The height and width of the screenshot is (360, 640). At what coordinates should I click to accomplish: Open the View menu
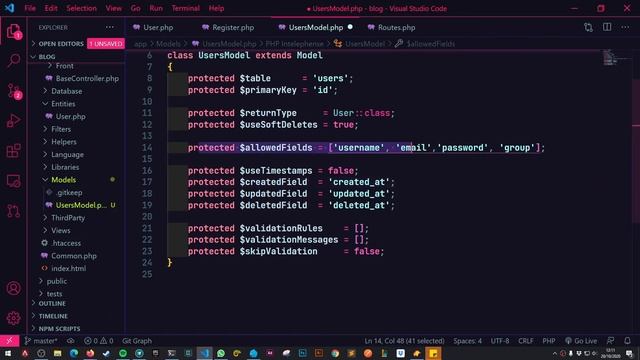click(113, 8)
